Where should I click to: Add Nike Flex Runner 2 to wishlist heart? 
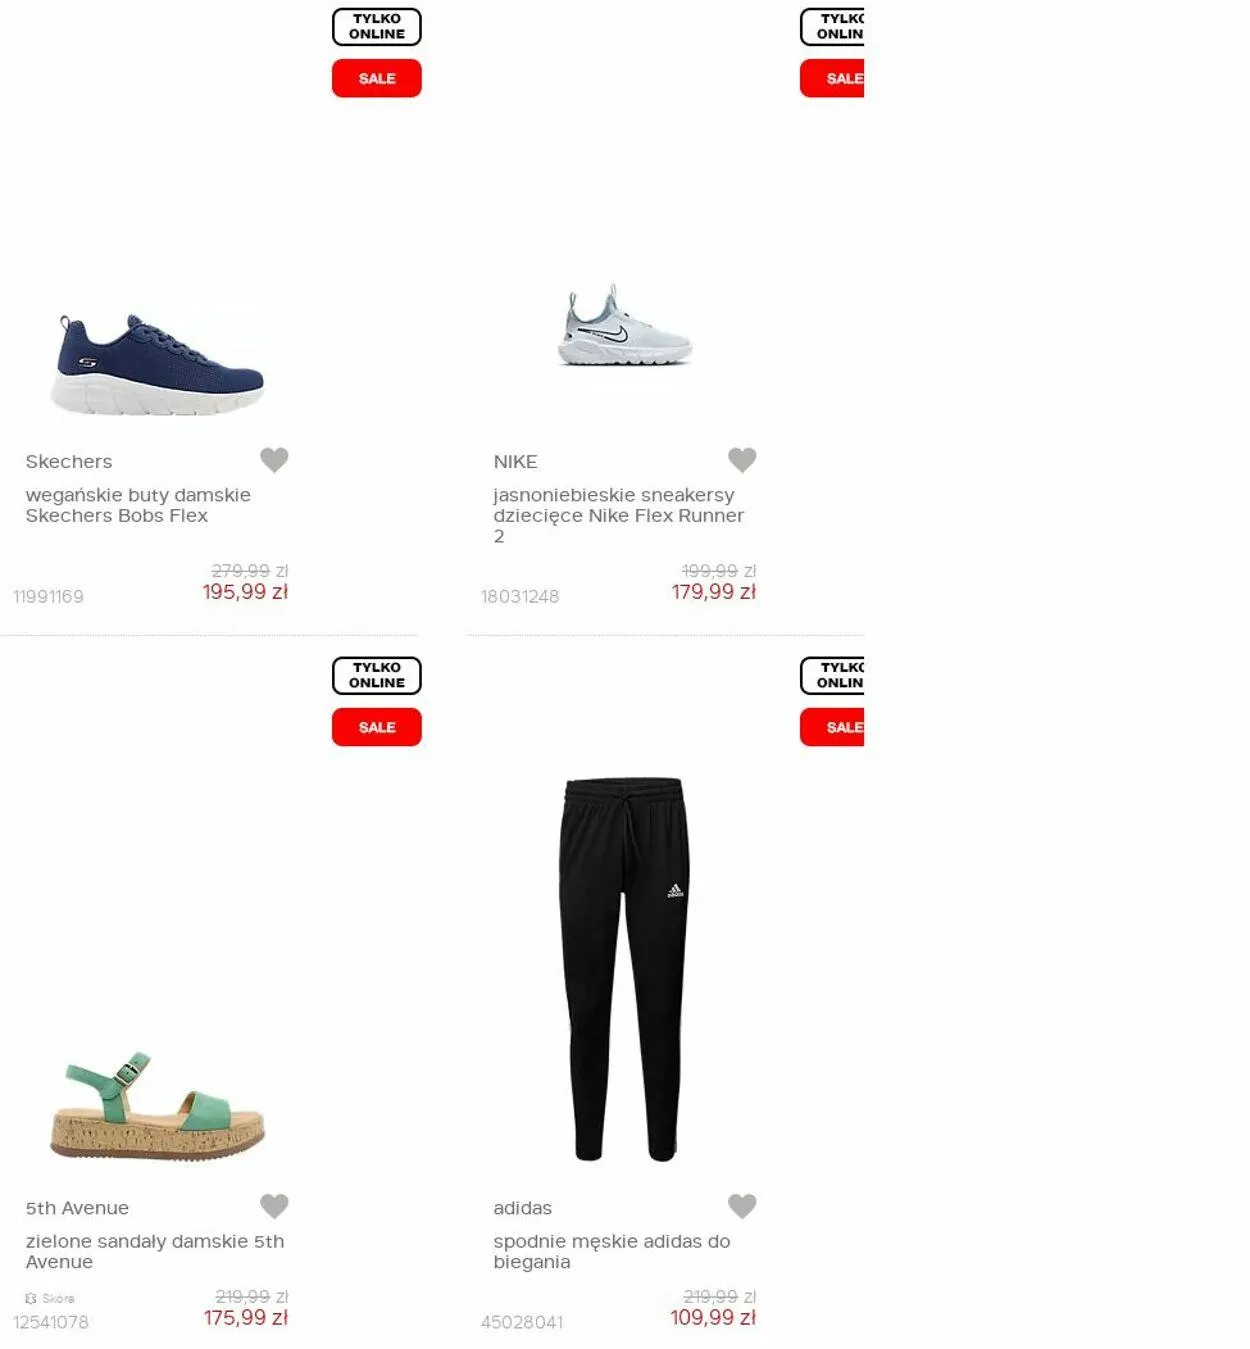click(742, 459)
